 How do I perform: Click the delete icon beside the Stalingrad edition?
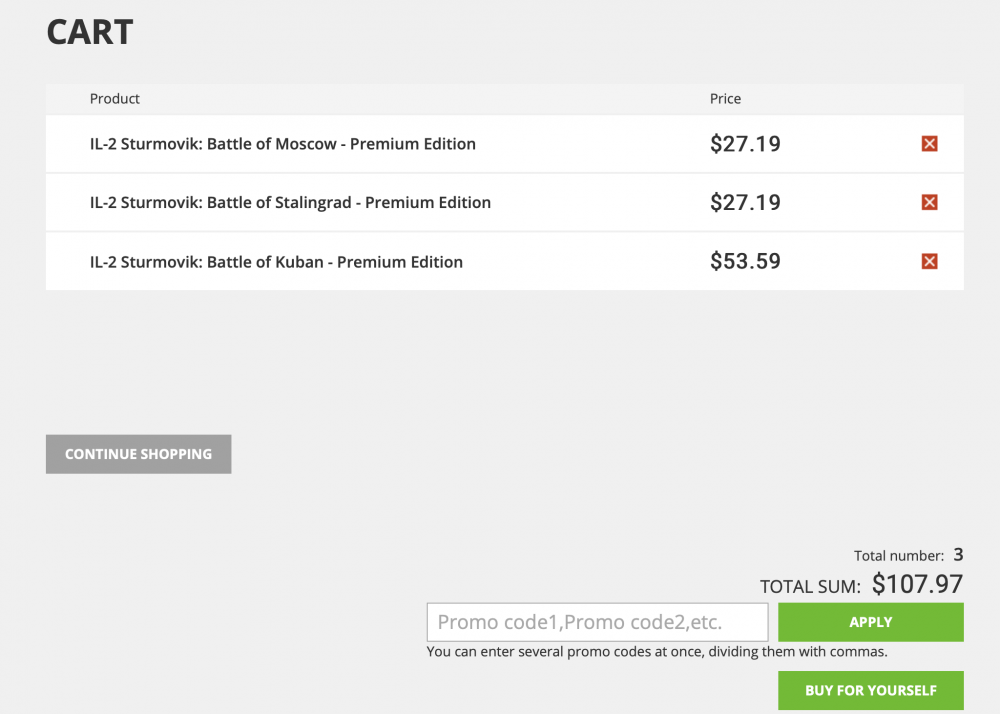929,202
